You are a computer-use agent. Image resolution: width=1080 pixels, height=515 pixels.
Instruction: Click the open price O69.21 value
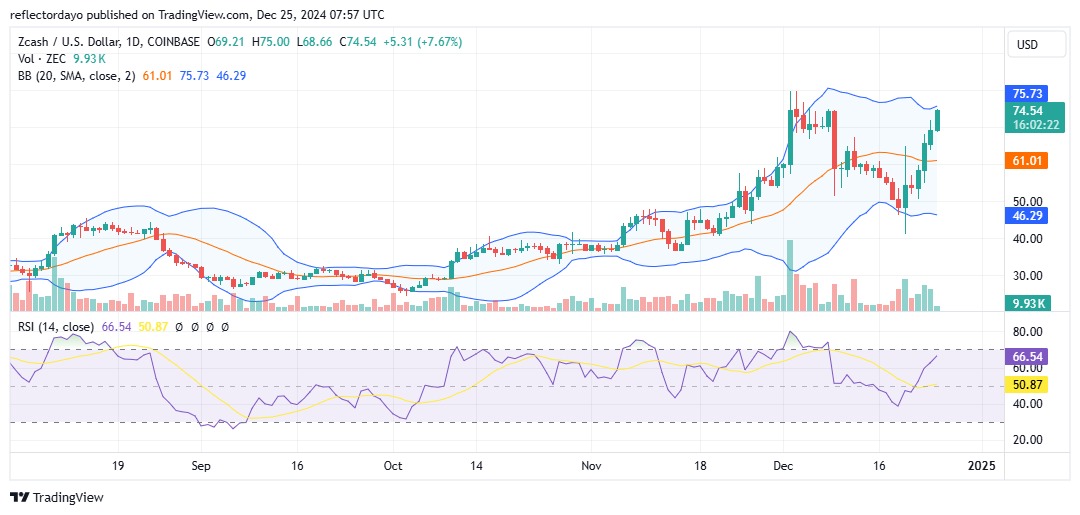pyautogui.click(x=228, y=42)
